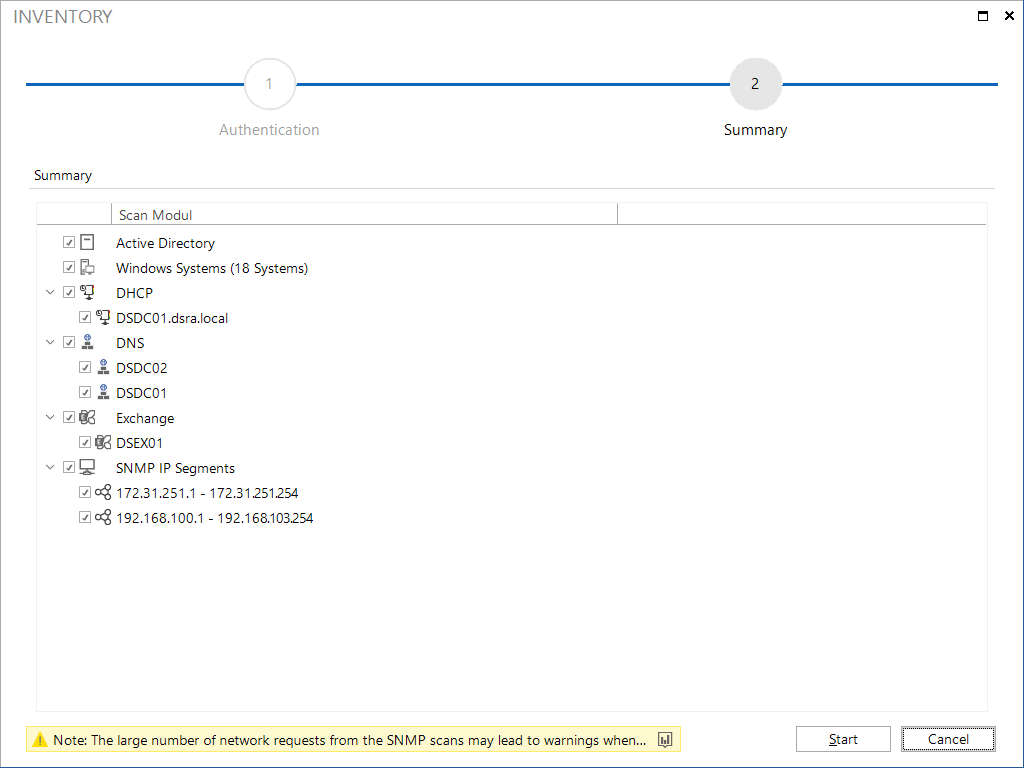
Task: Click the Exchange module icon
Action: [87, 417]
